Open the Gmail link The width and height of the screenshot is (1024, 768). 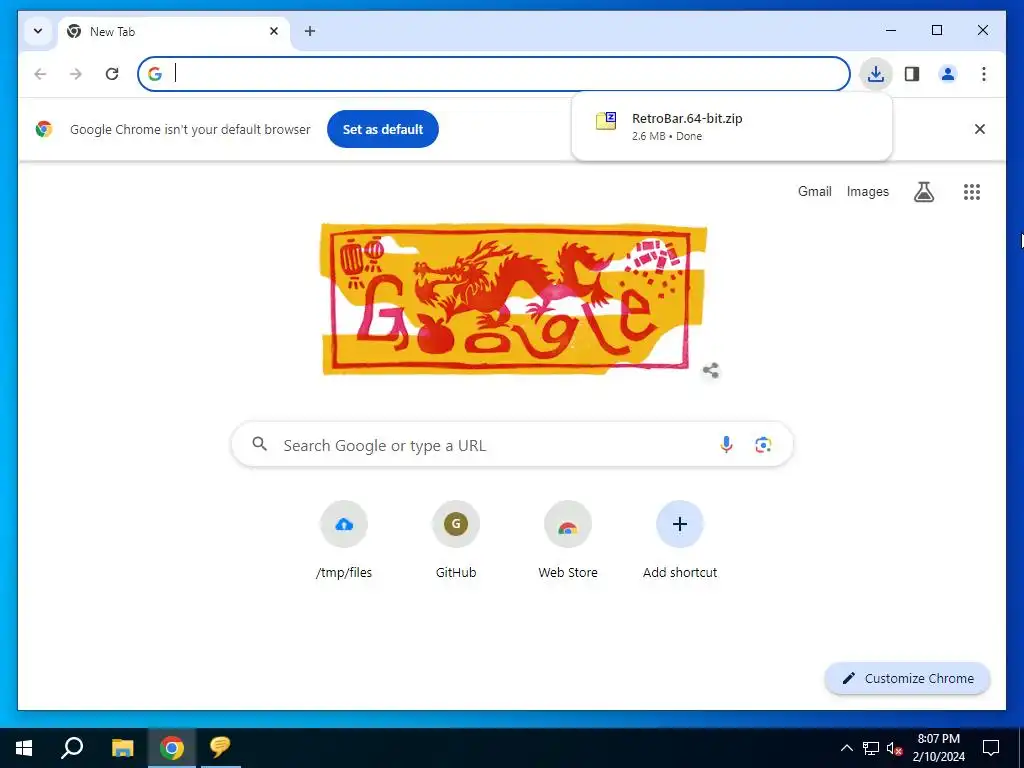point(814,191)
